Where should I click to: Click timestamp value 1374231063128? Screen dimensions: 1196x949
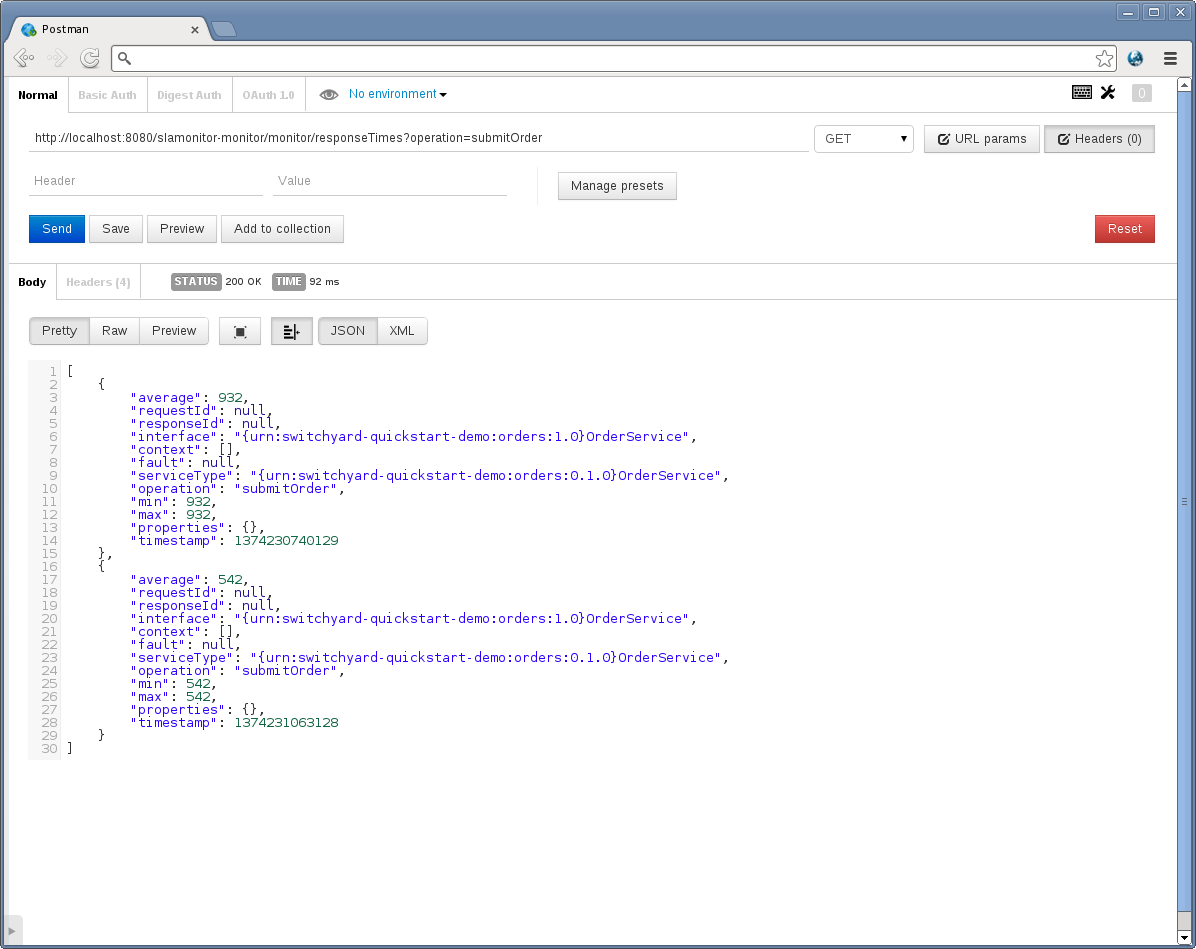[286, 723]
